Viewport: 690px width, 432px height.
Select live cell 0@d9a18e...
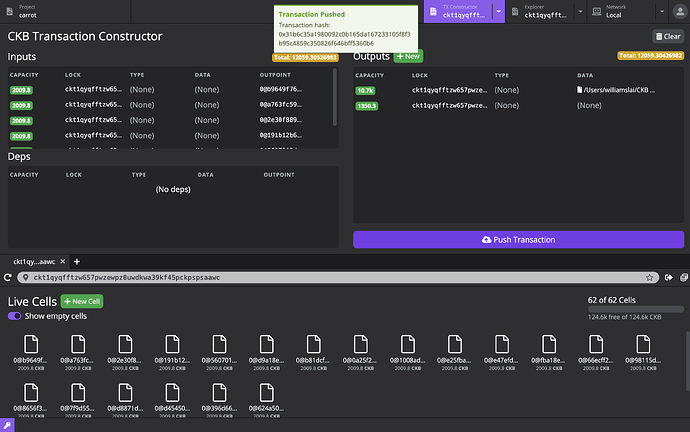pos(266,352)
